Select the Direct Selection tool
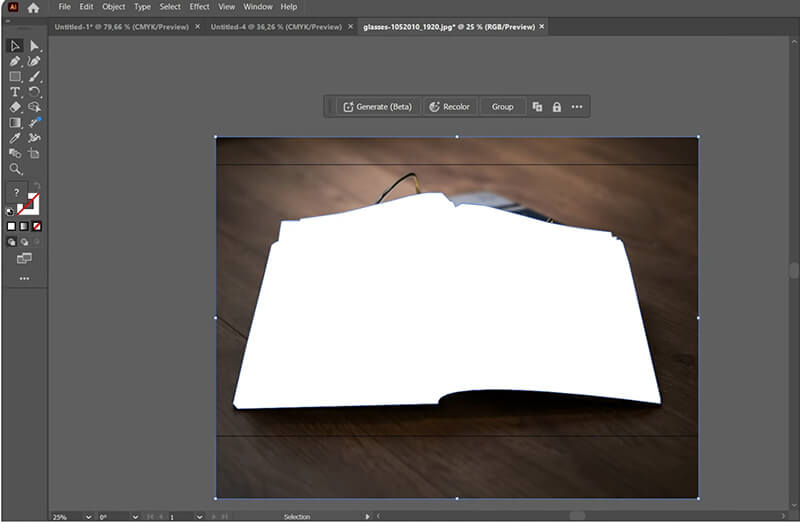 pyautogui.click(x=35, y=46)
